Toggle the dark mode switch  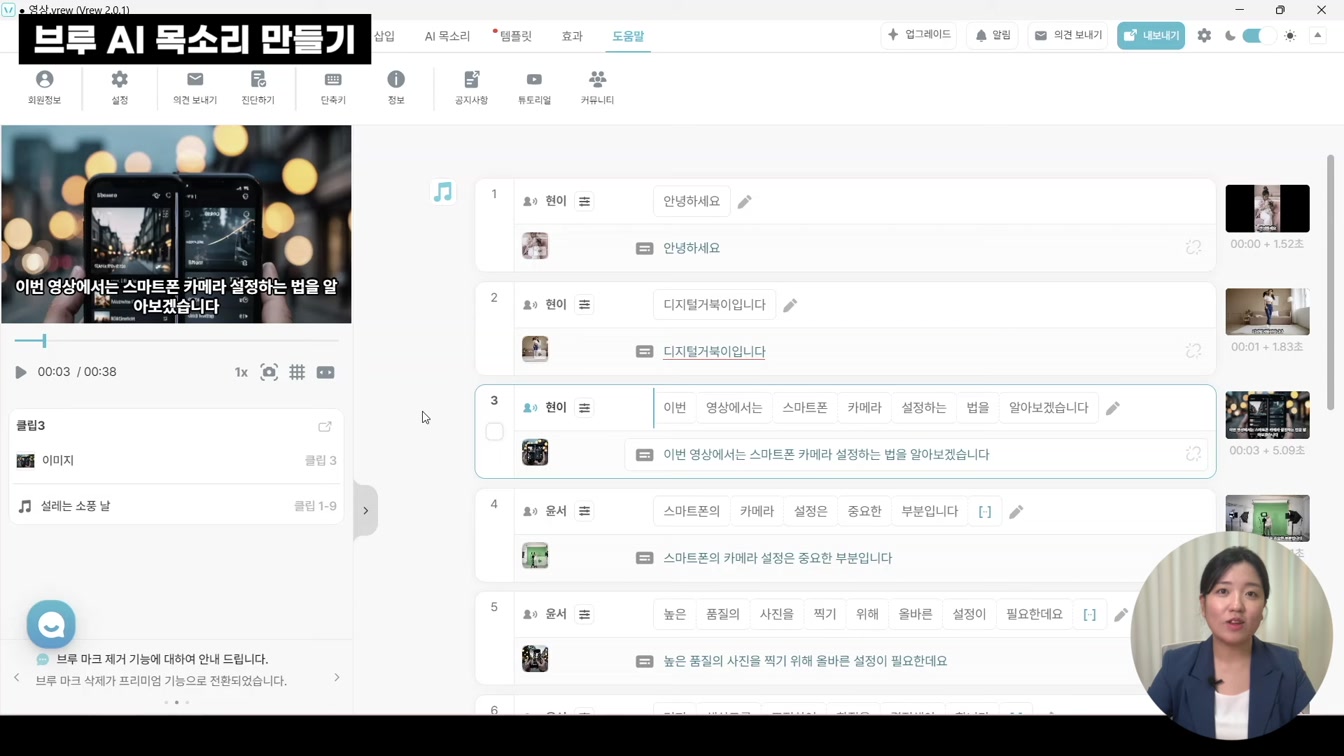point(1258,35)
